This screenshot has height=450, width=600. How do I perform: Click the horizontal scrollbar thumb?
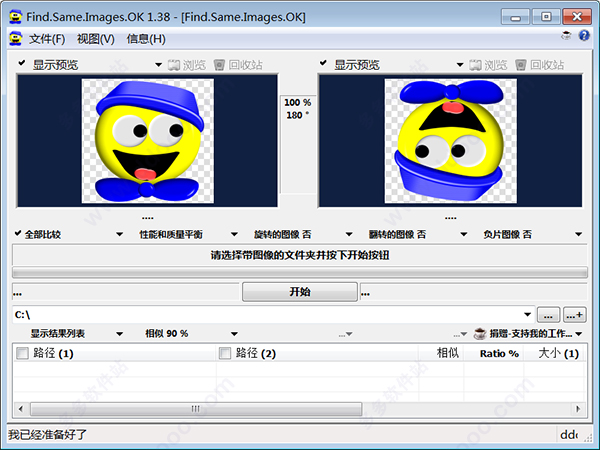(x=196, y=409)
